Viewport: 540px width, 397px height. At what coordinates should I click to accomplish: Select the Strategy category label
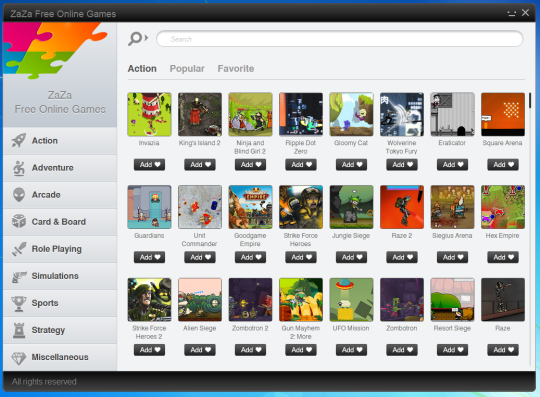(48, 330)
